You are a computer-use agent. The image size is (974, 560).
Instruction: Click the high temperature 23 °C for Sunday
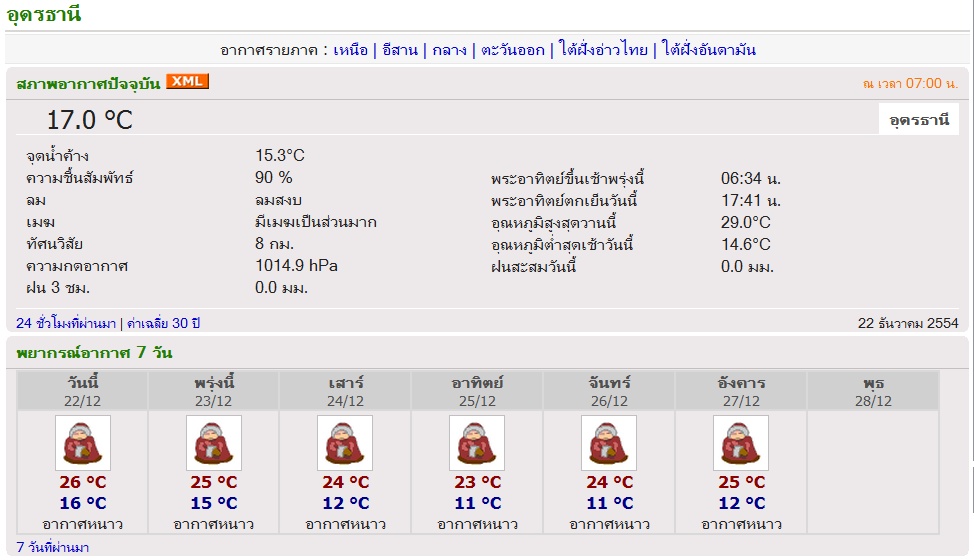(477, 482)
